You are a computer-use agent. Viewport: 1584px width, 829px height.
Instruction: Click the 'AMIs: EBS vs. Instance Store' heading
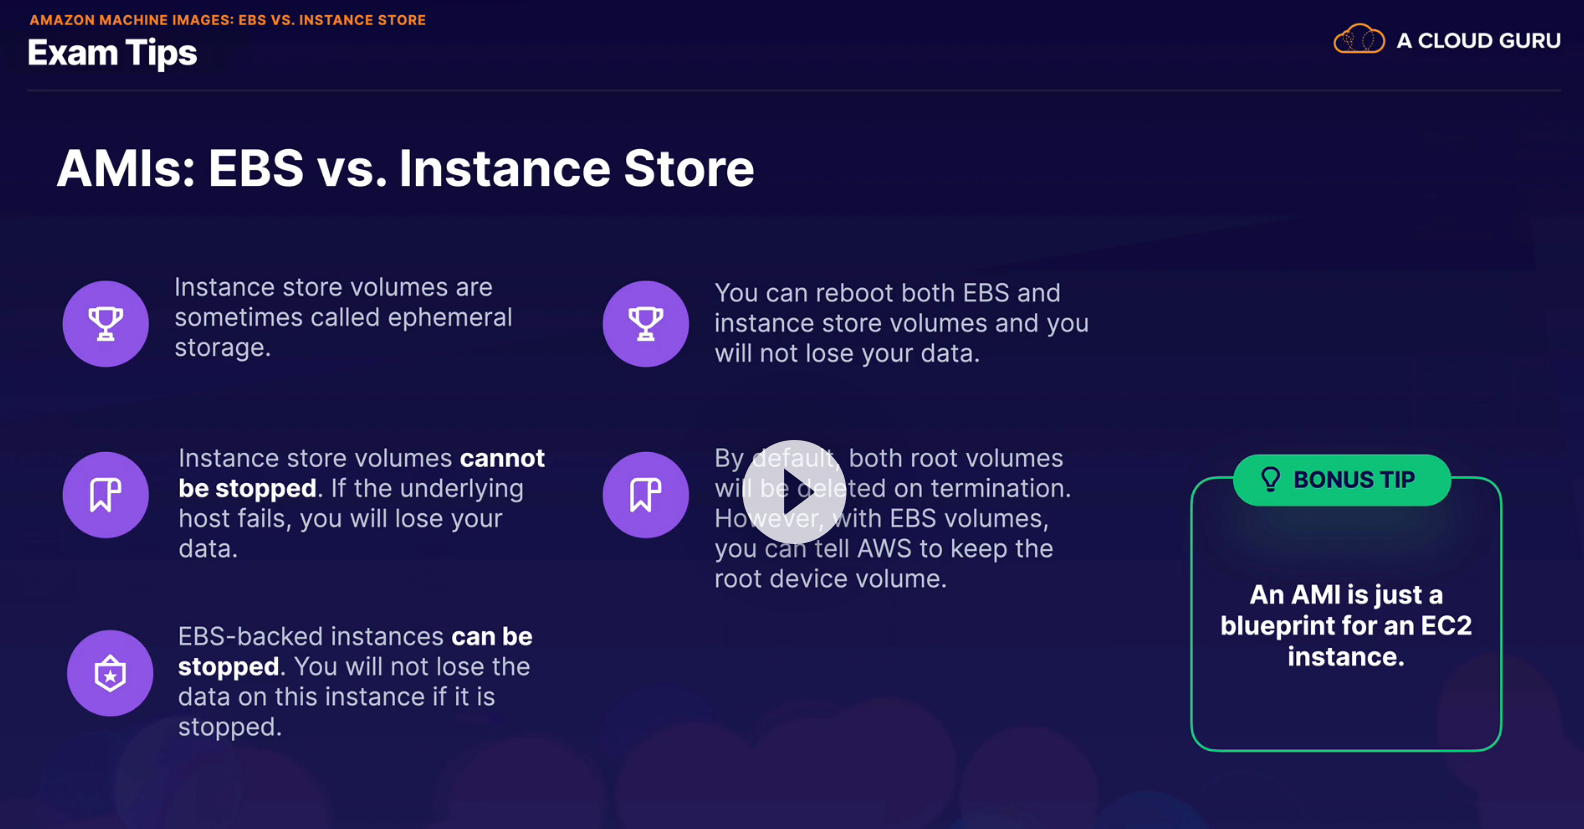405,168
